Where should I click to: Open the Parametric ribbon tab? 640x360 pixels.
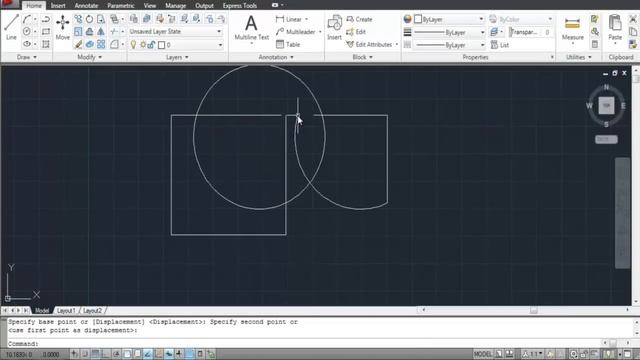tap(120, 6)
